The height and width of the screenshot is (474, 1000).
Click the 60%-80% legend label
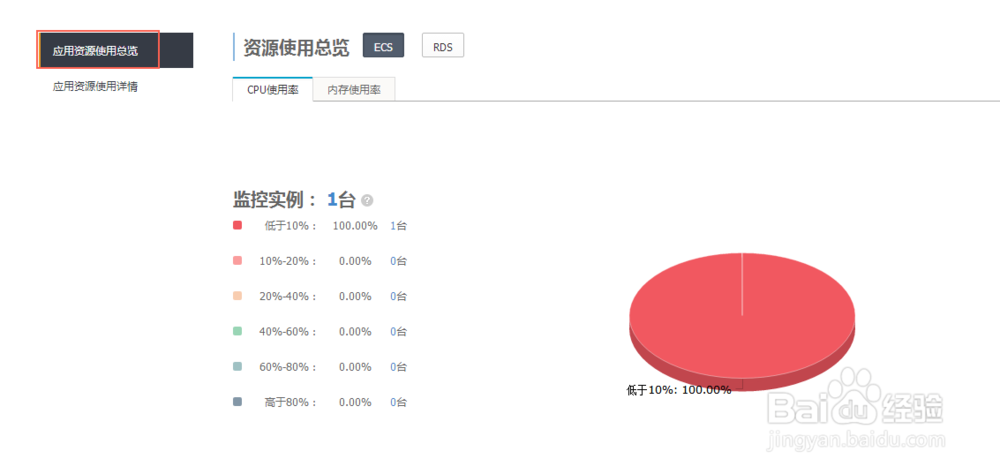click(288, 367)
